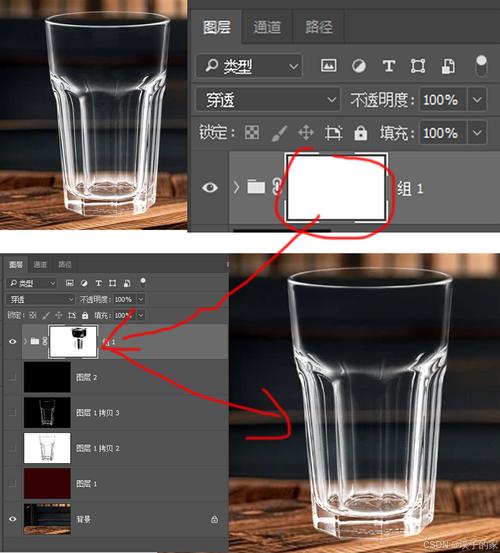Filter smart objects in the enlarged Layers panel
500x553 pixels.
point(448,66)
